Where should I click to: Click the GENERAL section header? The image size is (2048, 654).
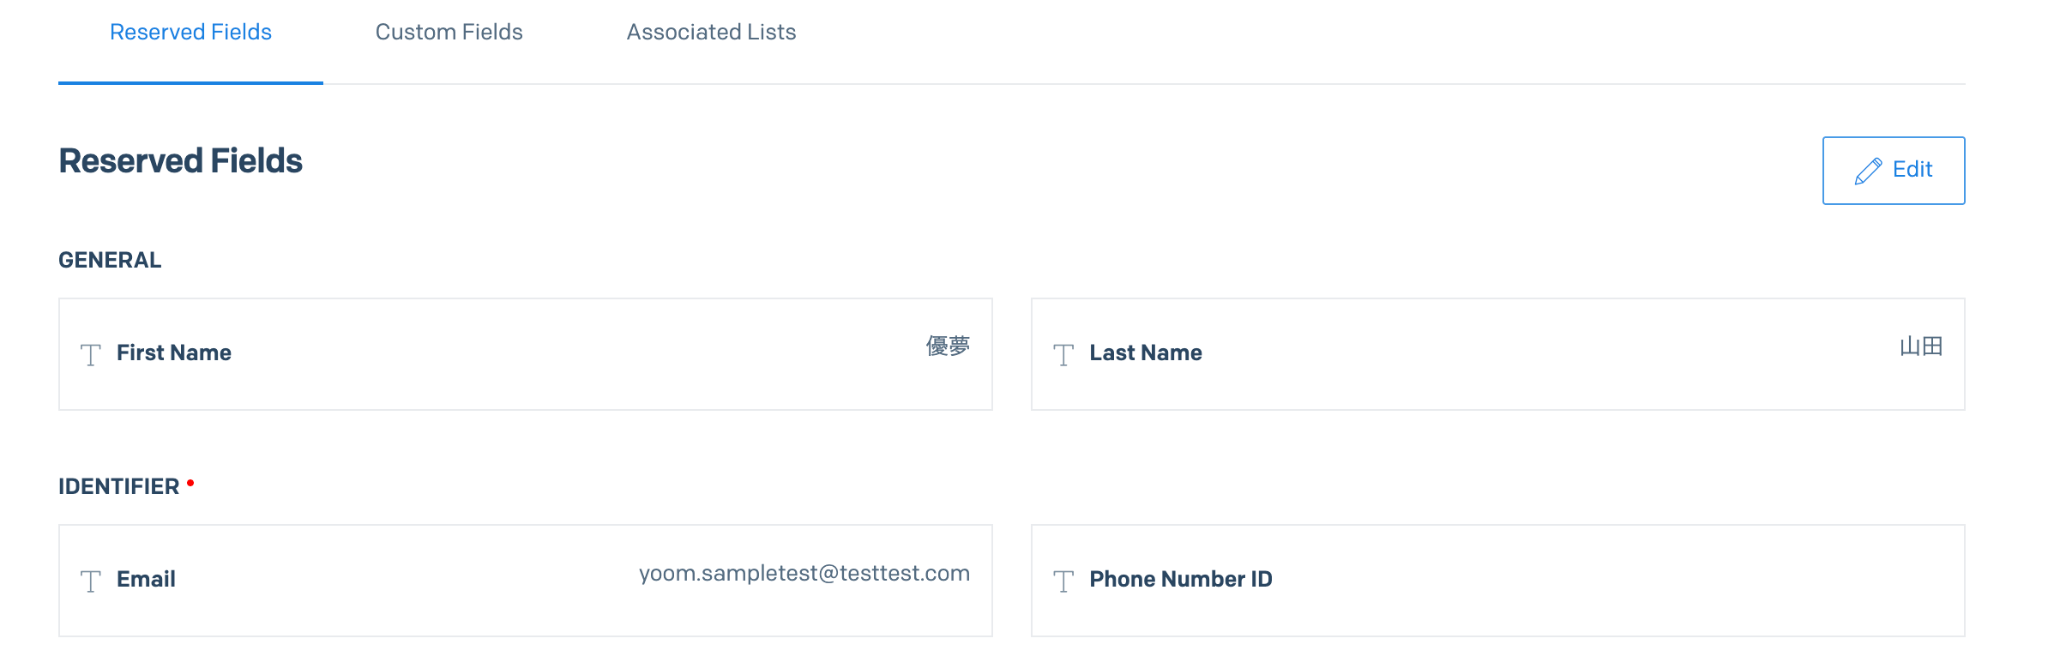click(110, 260)
